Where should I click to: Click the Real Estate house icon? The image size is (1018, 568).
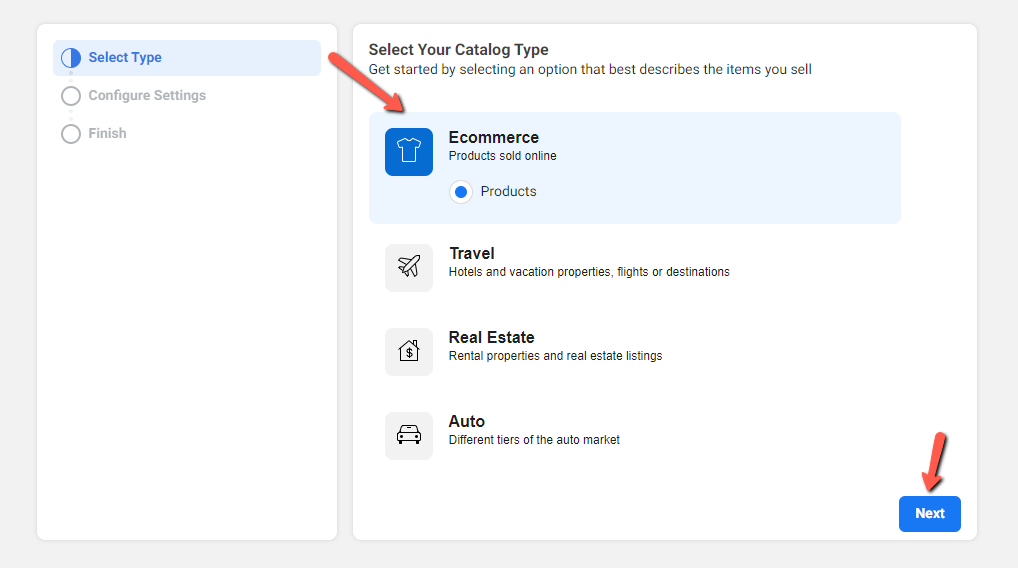408,351
